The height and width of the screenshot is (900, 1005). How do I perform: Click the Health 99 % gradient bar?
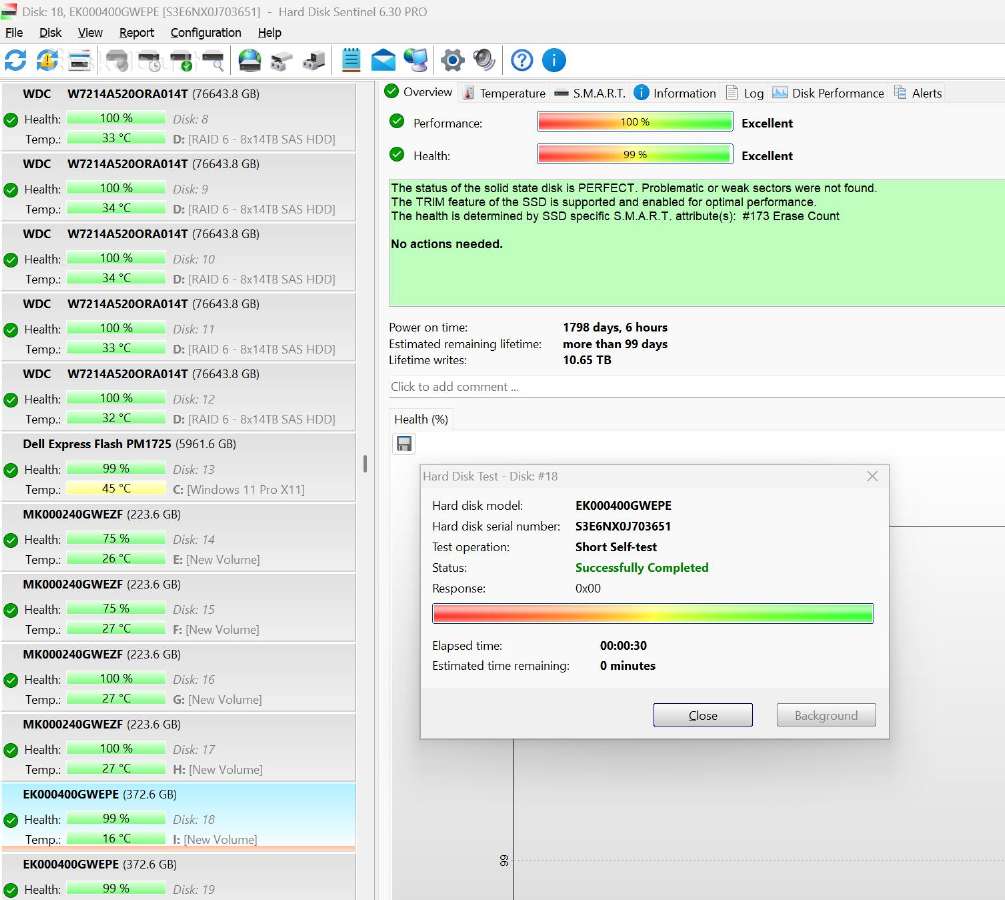(635, 154)
